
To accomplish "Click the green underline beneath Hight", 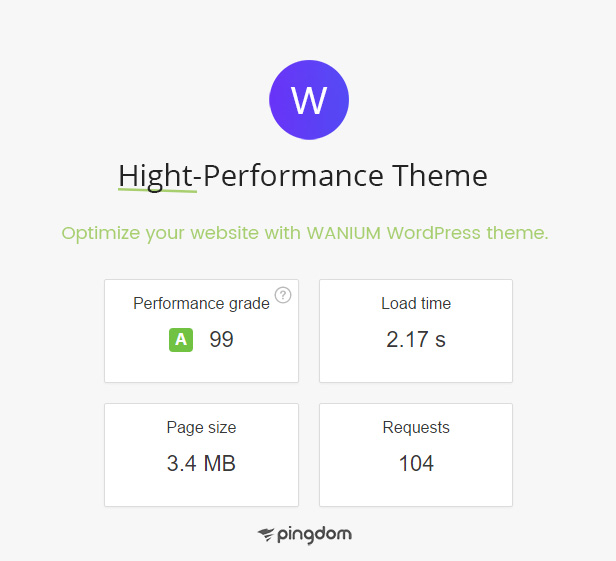I will [158, 190].
